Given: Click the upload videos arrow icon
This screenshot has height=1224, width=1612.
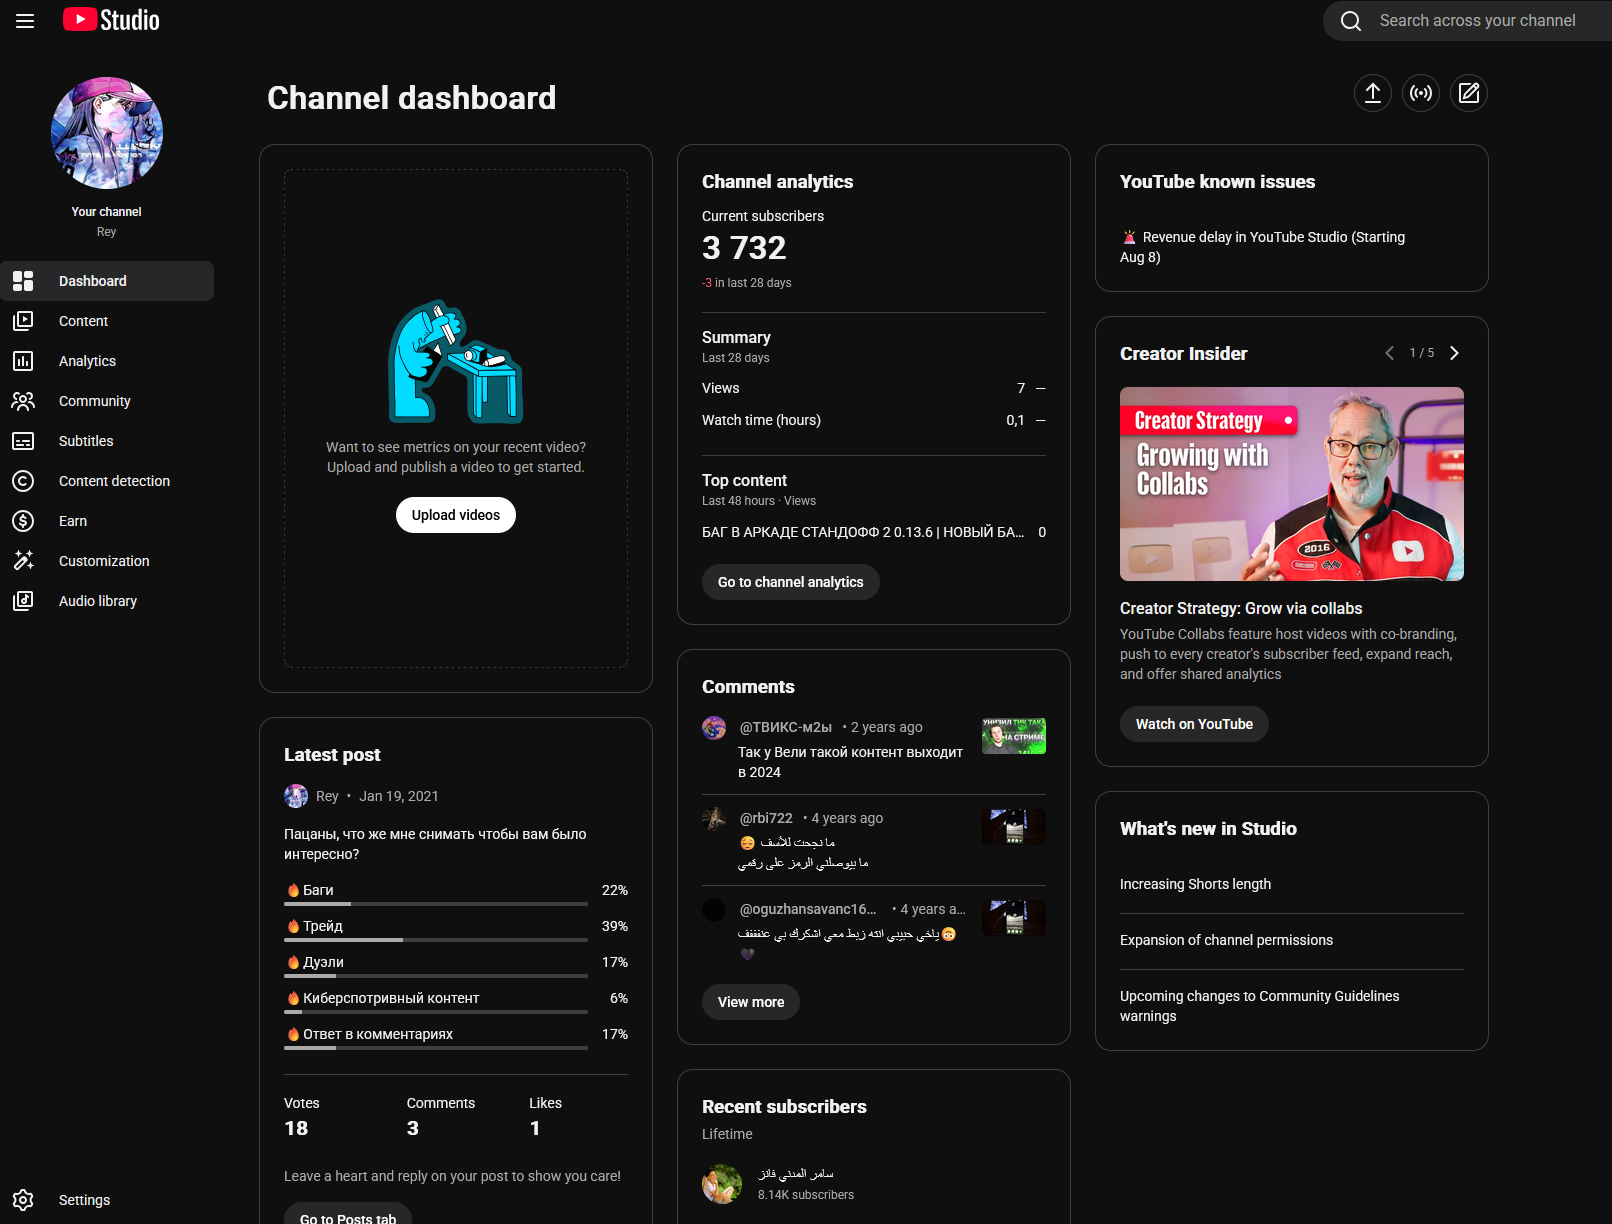Looking at the screenshot, I should pyautogui.click(x=1373, y=93).
